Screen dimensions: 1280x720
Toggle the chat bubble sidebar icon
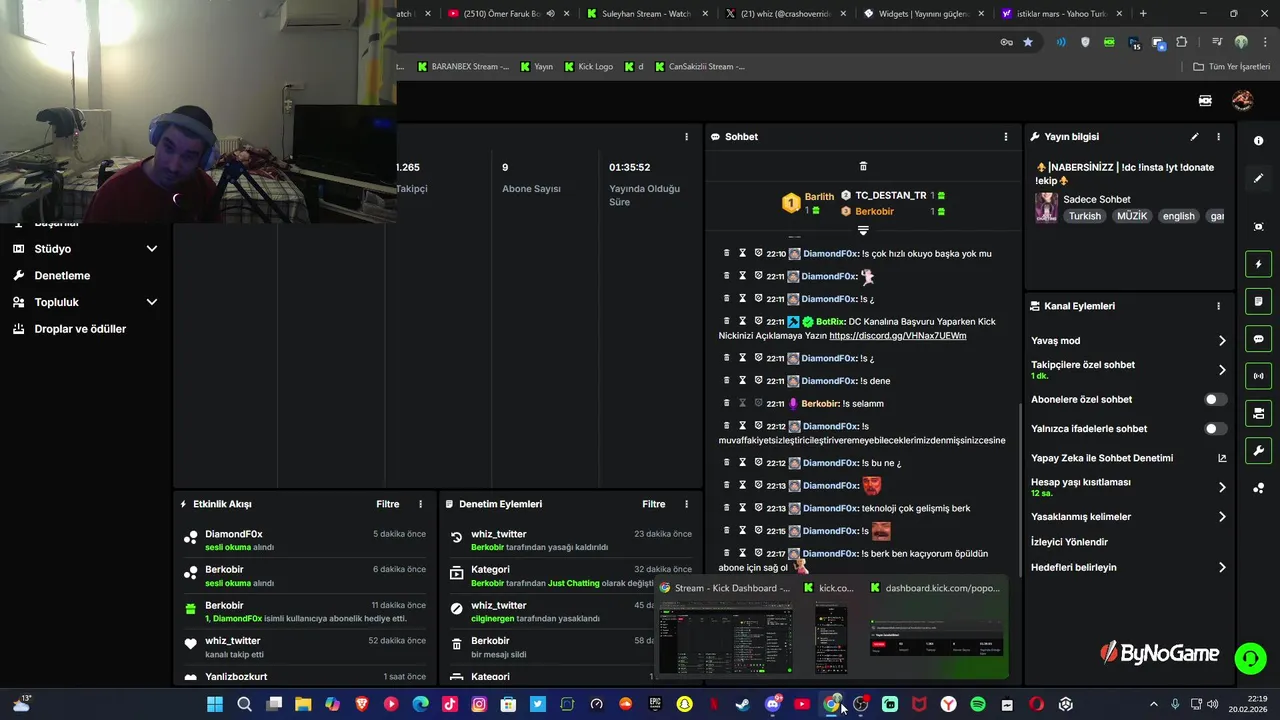point(1258,339)
